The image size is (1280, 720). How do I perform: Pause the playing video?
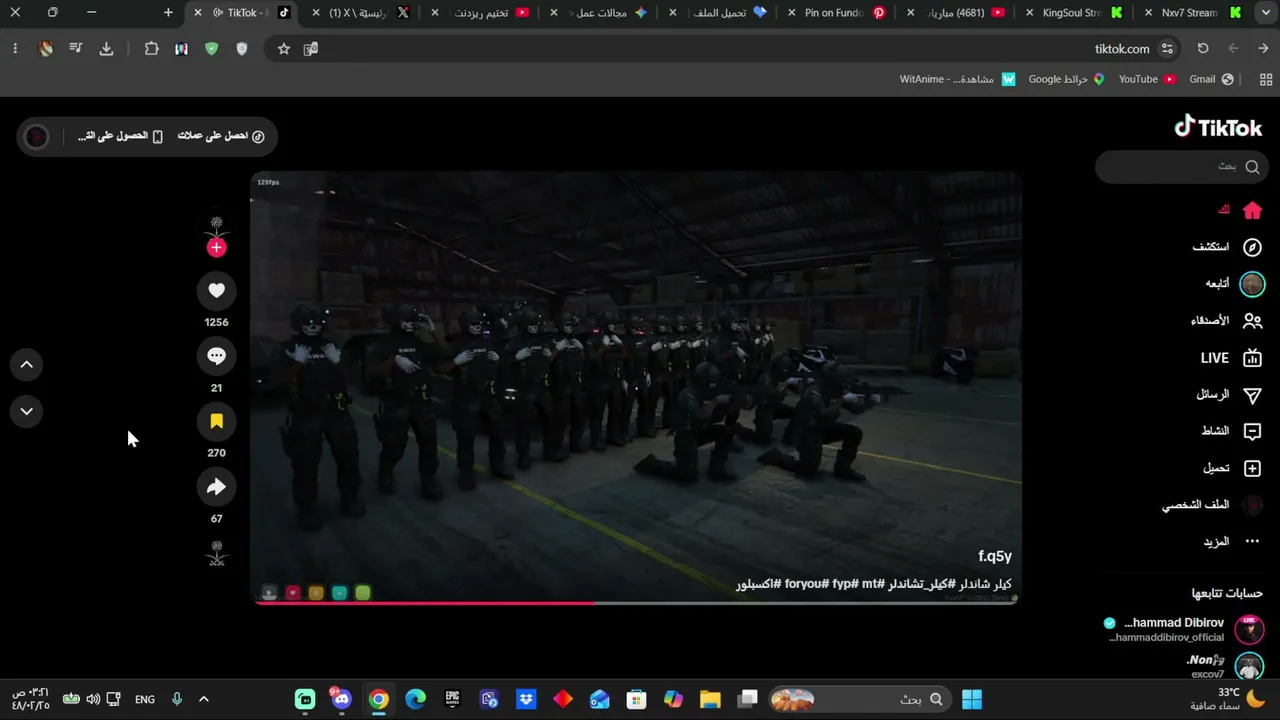coord(636,386)
